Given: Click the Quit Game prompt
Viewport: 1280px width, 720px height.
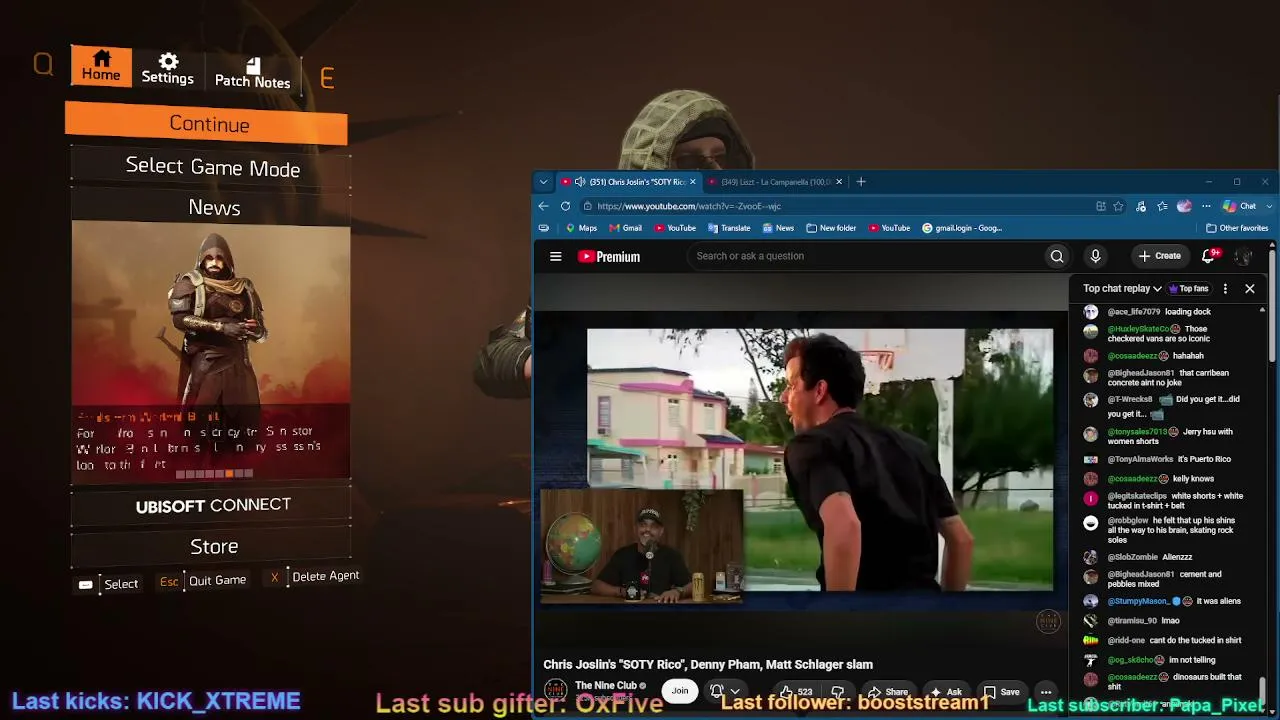Looking at the screenshot, I should pyautogui.click(x=203, y=581).
